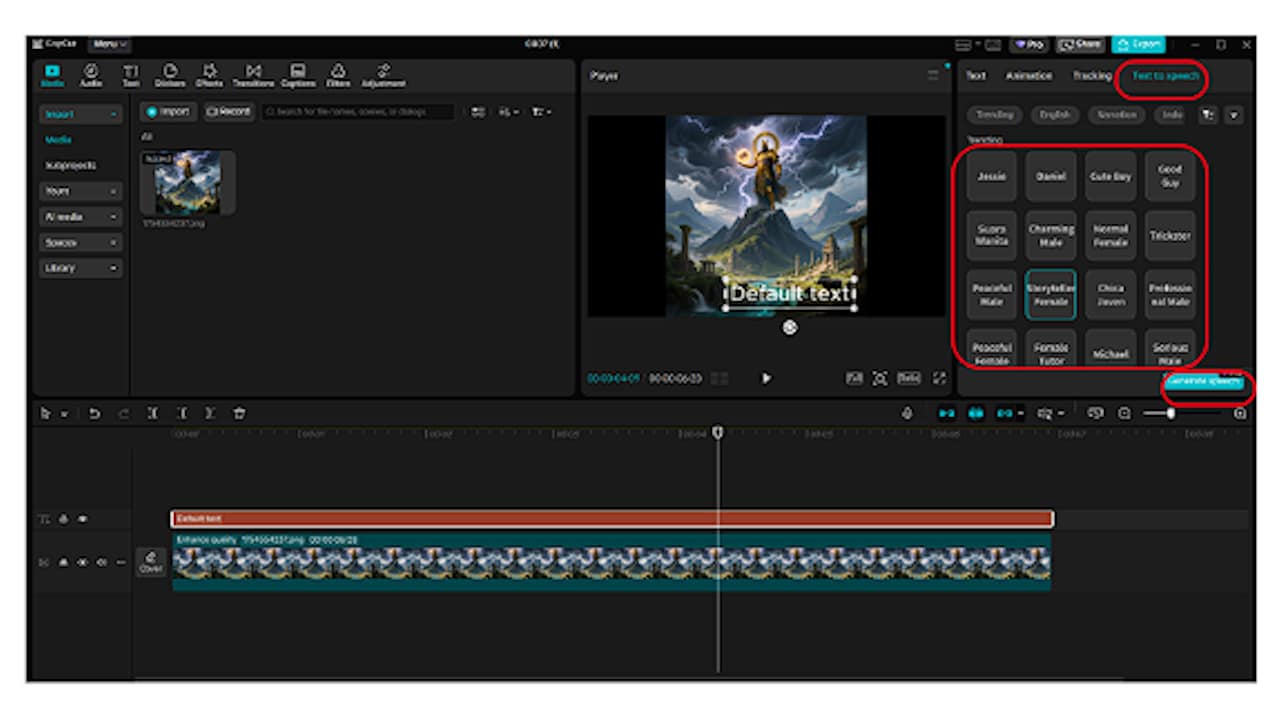Switch to the Text tab
Image resolution: width=1280 pixels, height=720 pixels.
[x=975, y=76]
